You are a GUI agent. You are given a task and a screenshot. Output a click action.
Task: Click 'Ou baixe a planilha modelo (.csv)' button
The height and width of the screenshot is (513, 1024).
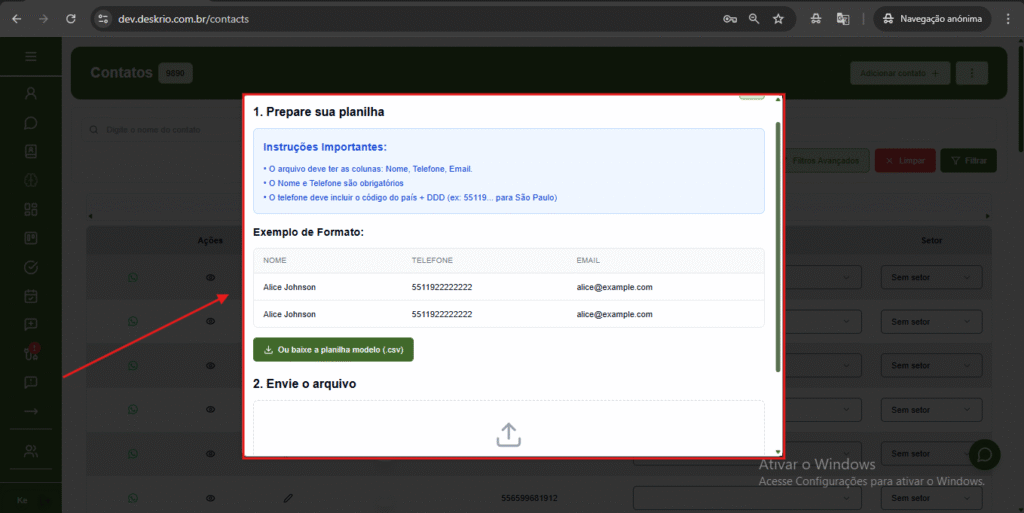(x=333, y=350)
